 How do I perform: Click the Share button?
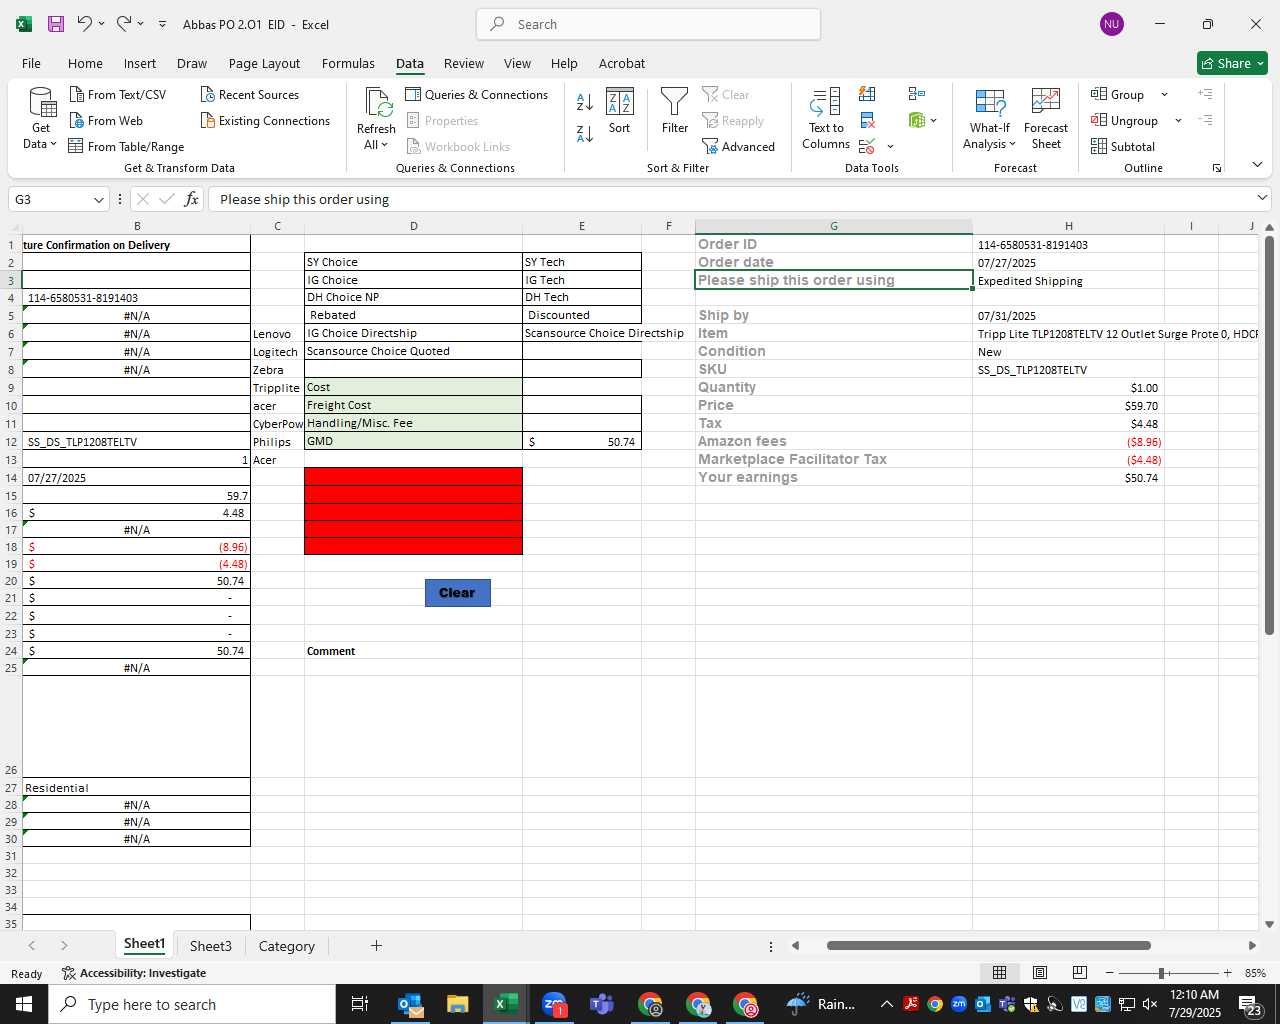tap(1232, 63)
